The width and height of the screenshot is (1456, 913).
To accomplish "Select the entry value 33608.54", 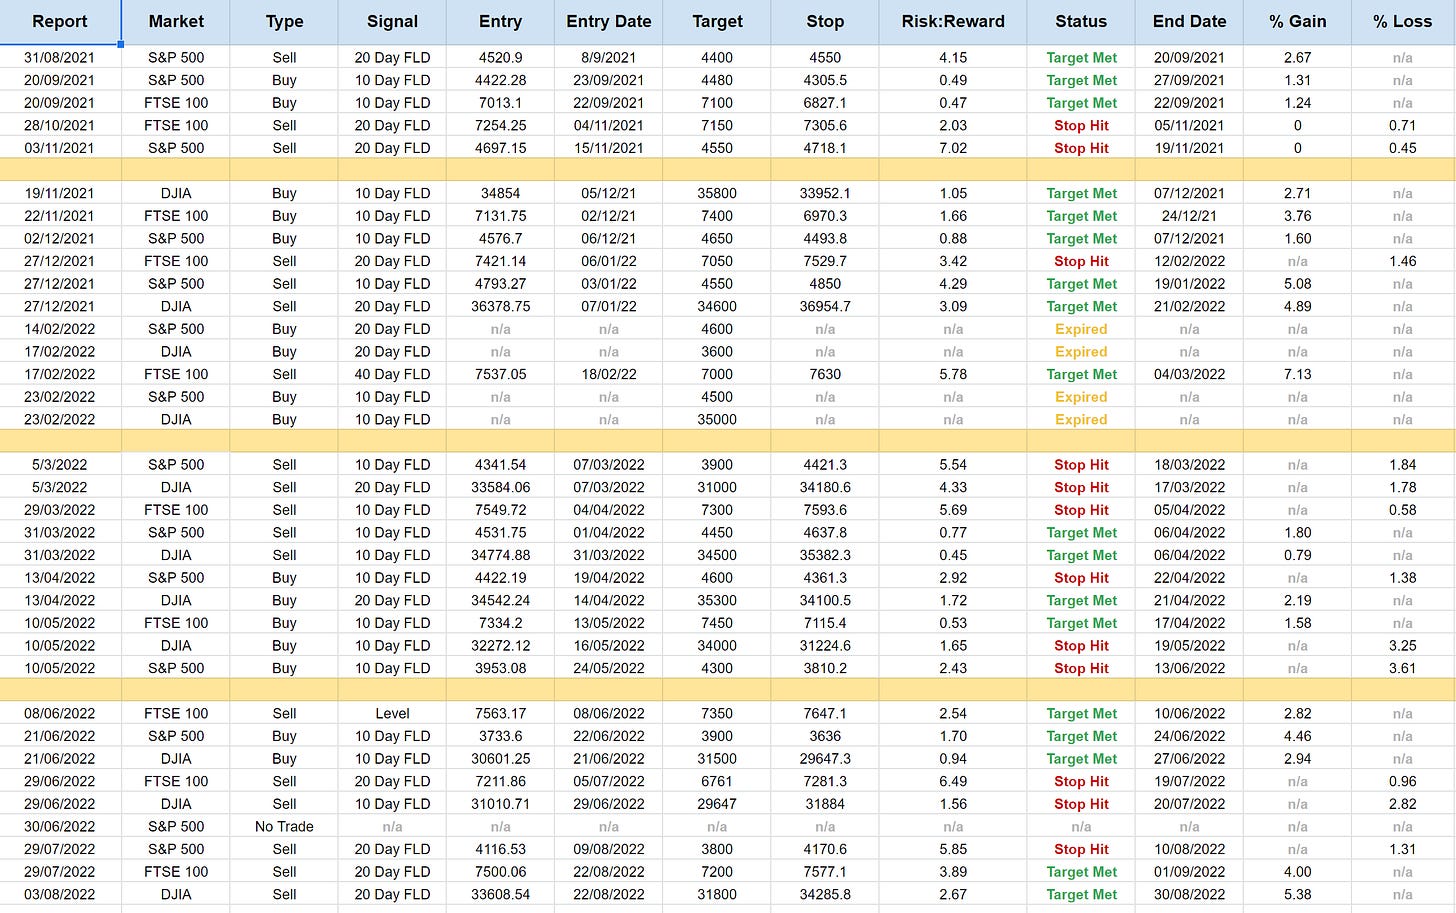I will 500,895.
